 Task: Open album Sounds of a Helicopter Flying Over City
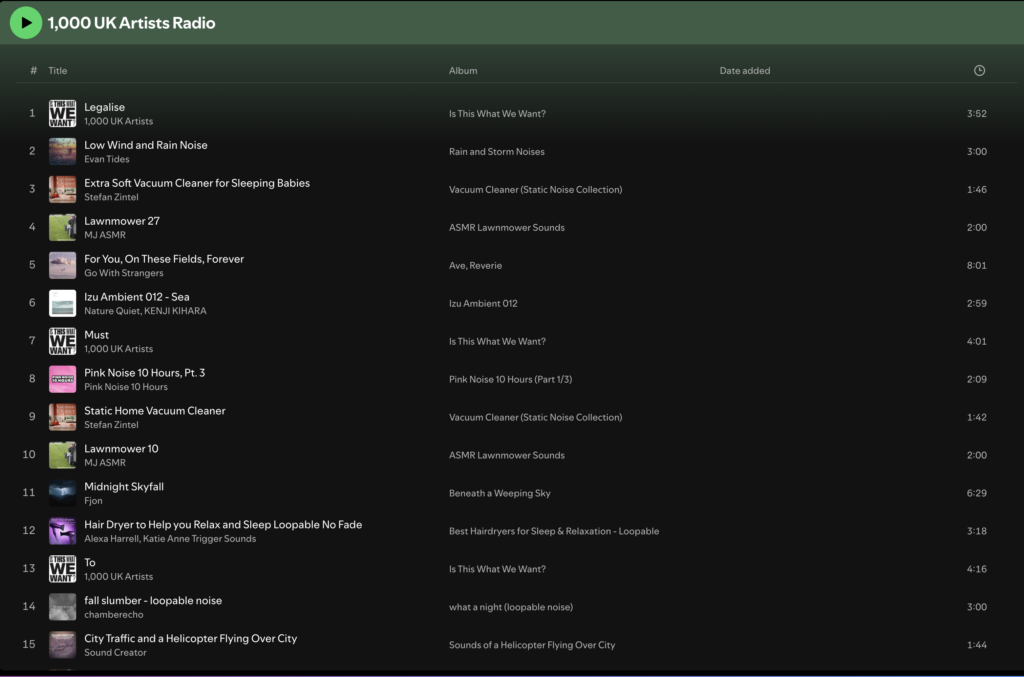[x=532, y=645]
